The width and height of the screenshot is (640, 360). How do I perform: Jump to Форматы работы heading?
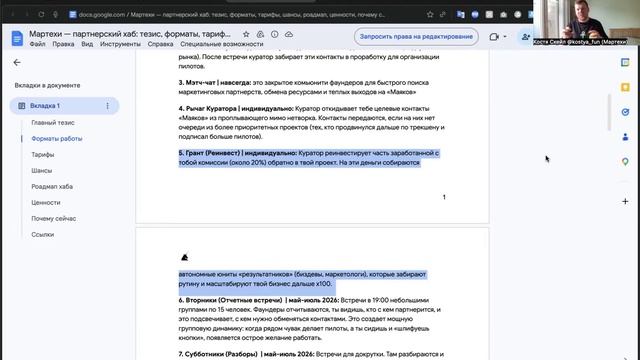[57, 139]
